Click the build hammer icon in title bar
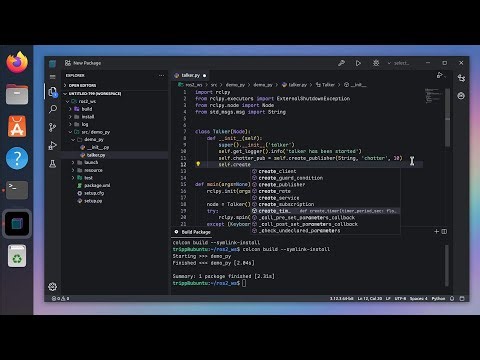This screenshot has height=360, width=480. coord(341,63)
